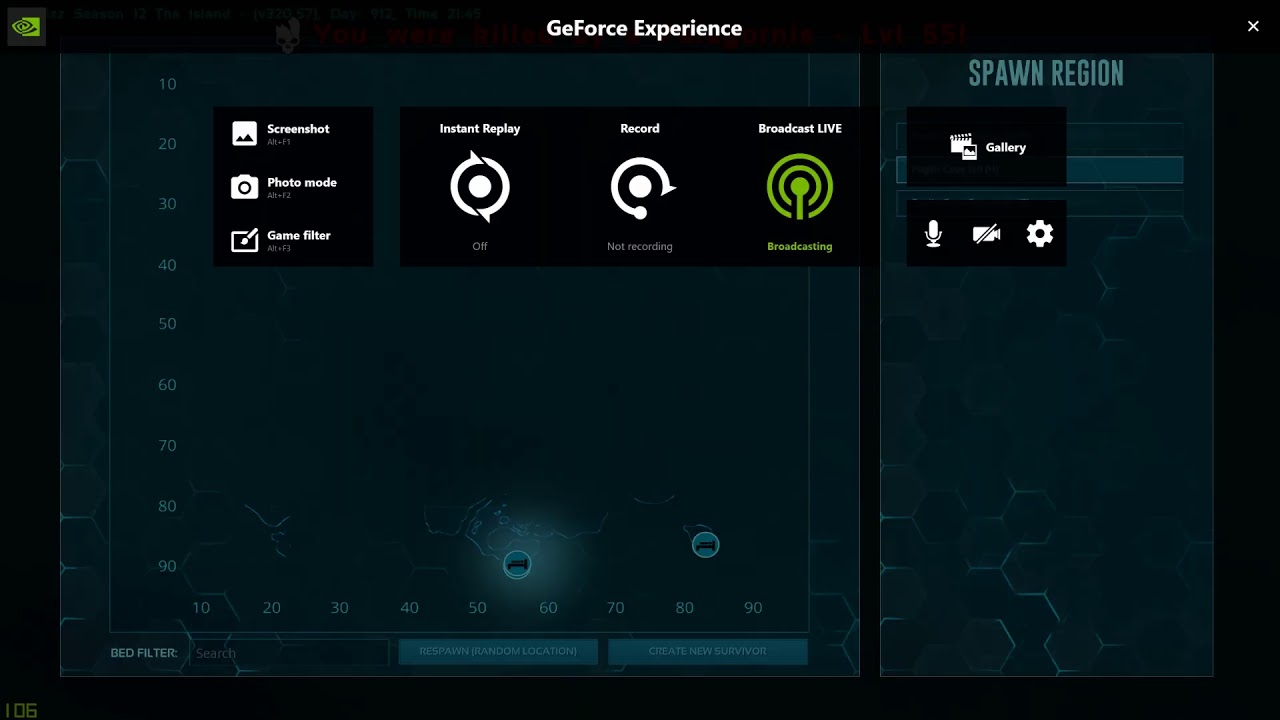Toggle the microphone
The height and width of the screenshot is (720, 1280).
click(933, 234)
